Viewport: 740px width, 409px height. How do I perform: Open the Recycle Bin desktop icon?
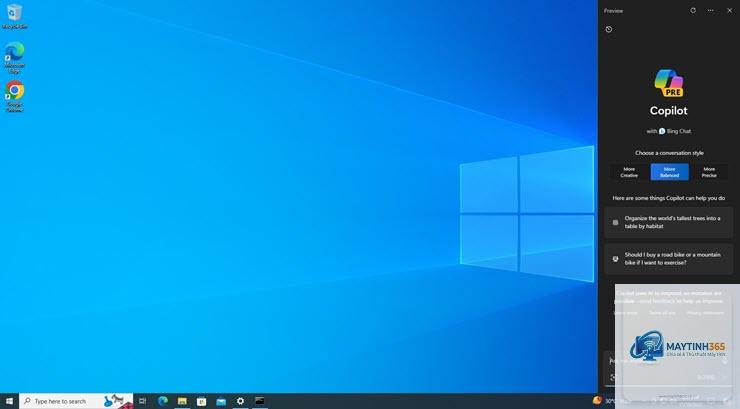[x=14, y=16]
